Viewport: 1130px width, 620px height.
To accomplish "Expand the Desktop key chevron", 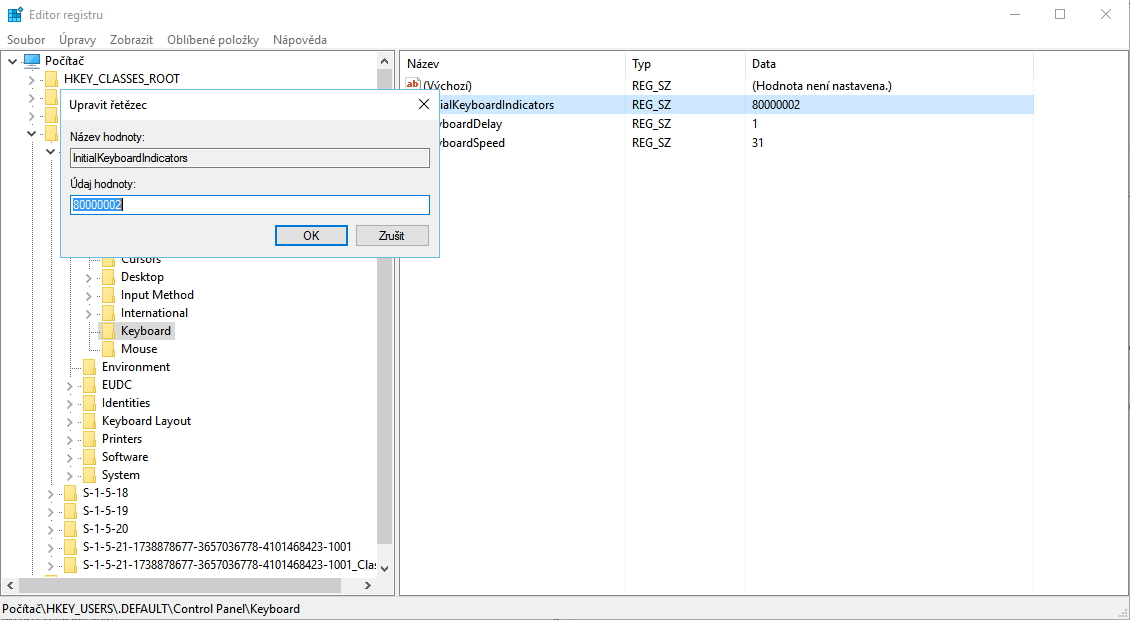I will point(89,278).
